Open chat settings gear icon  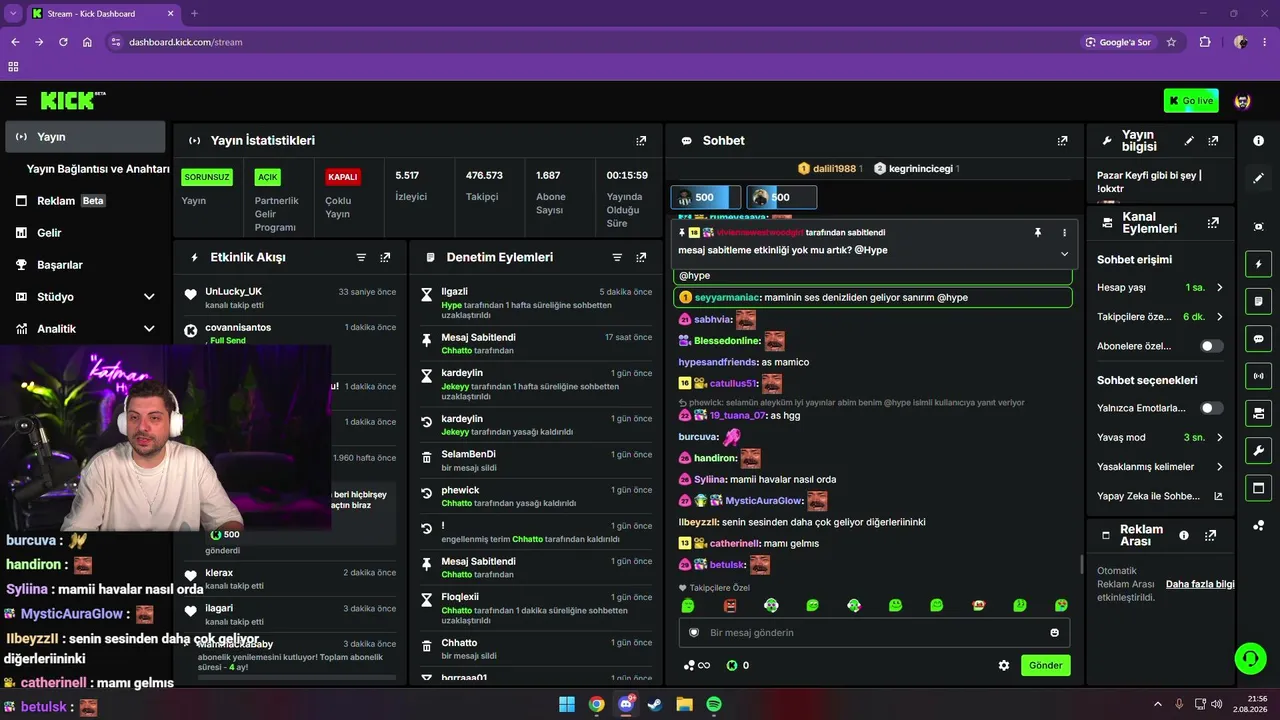pyautogui.click(x=1004, y=665)
